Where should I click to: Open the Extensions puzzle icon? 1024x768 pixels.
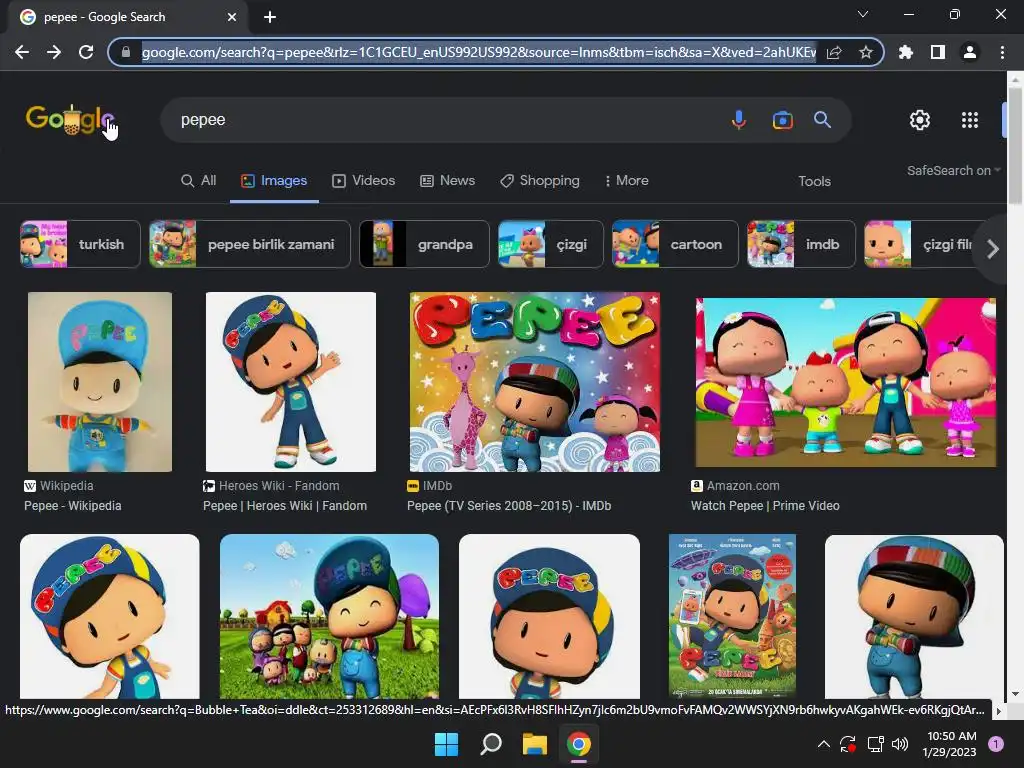click(906, 52)
